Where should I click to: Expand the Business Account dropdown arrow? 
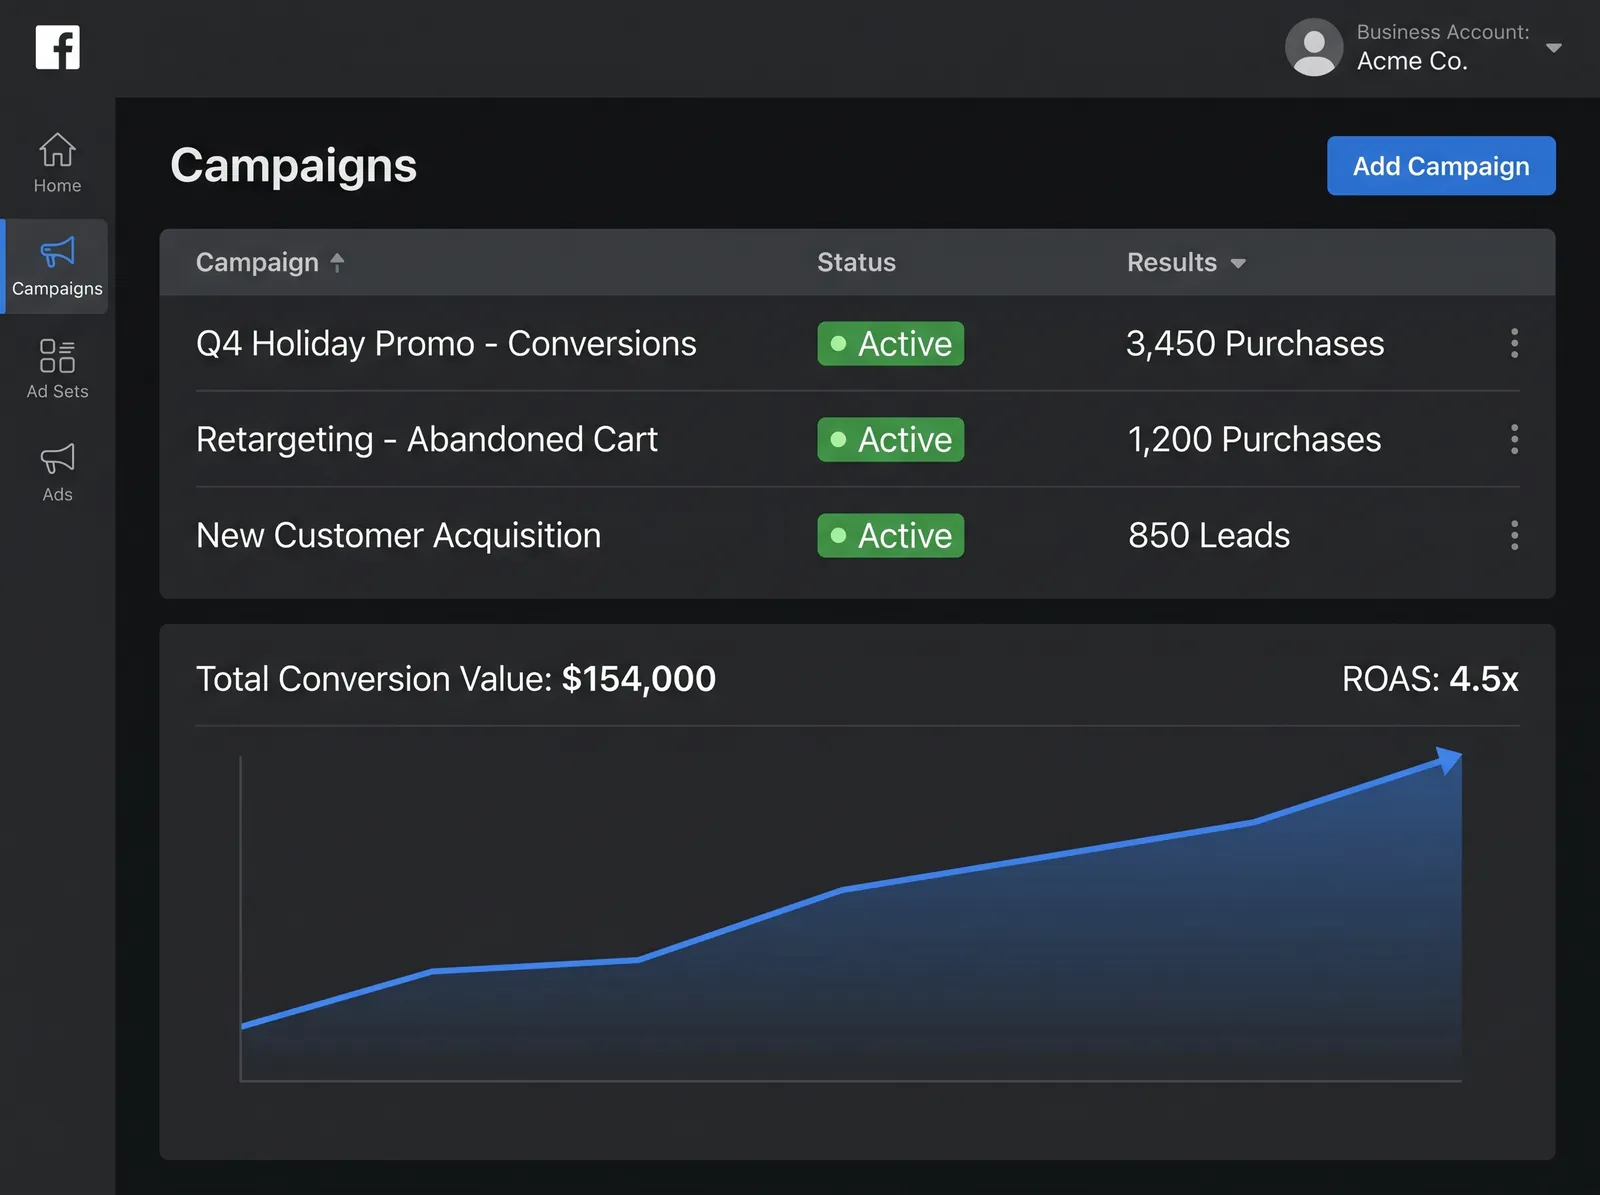1554,47
